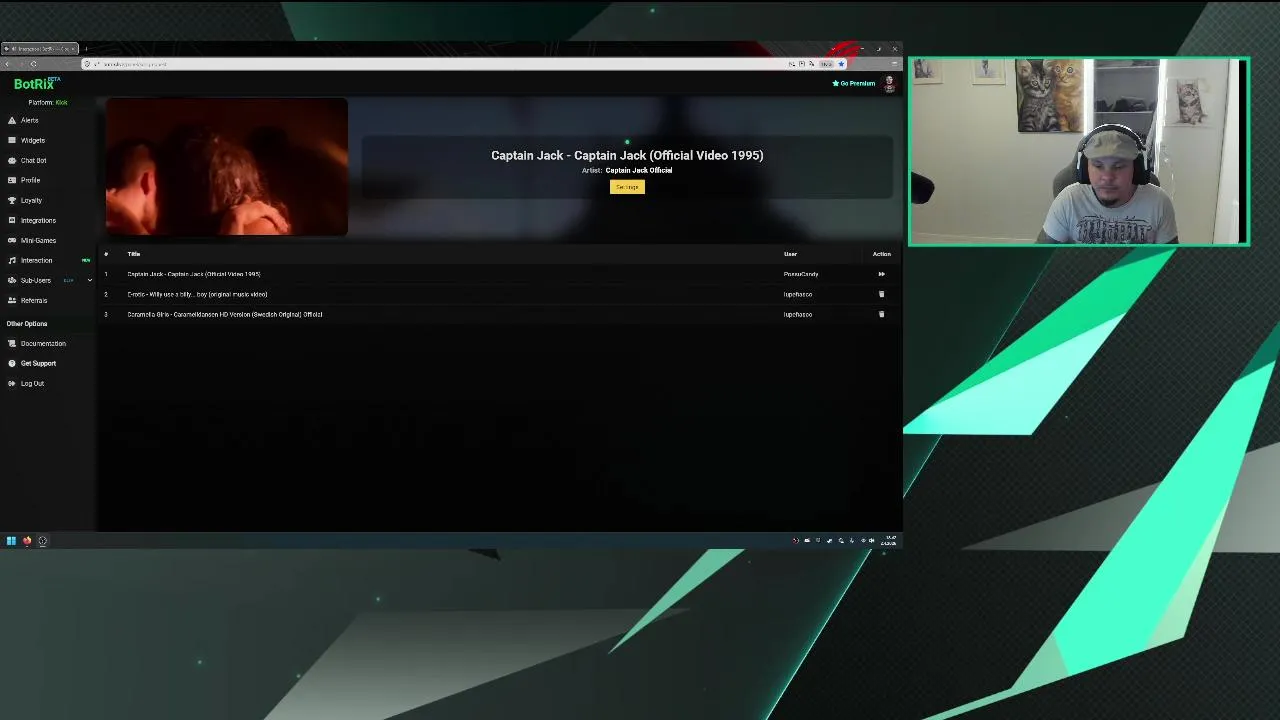Screen dimensions: 1280x720
Task: Open Documentation under Other Options
Action: coord(43,343)
